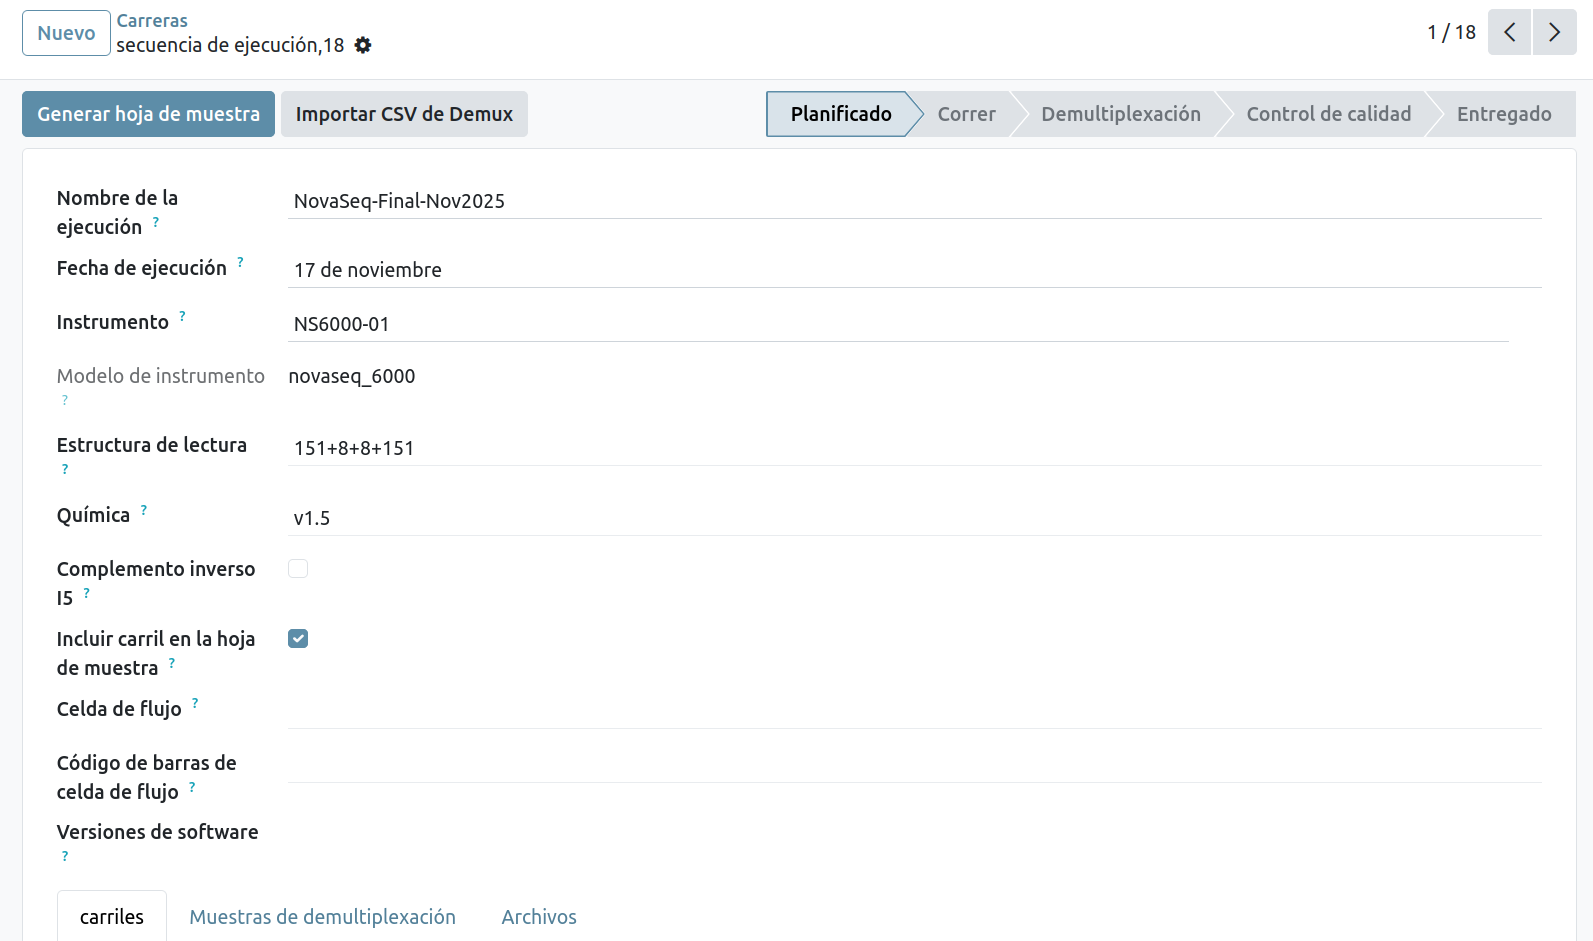Image resolution: width=1593 pixels, height=941 pixels.
Task: Click help icon next to Celda de flujo
Action: [195, 704]
